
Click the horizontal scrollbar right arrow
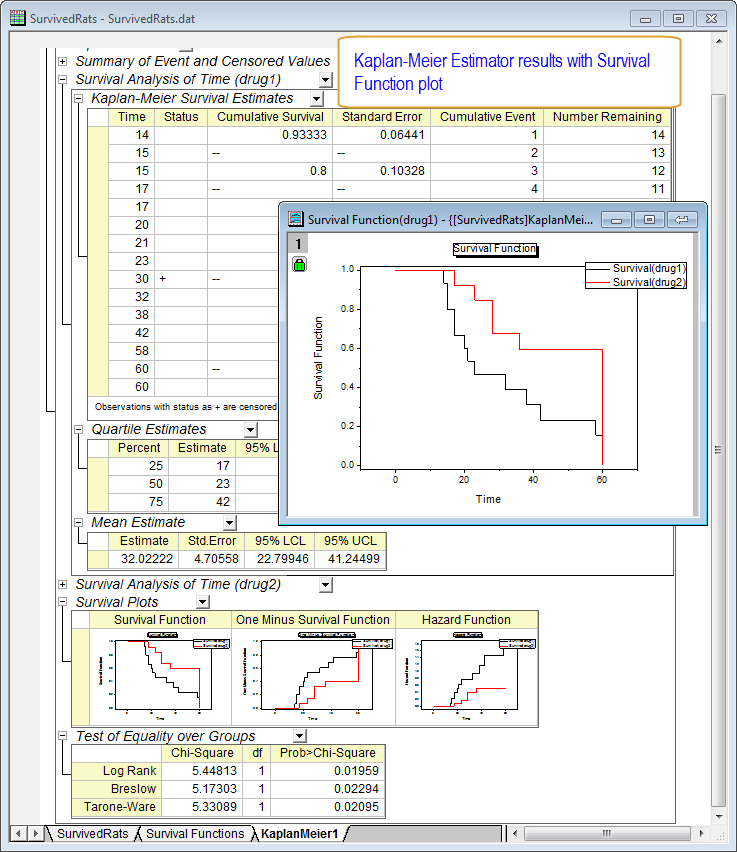702,833
